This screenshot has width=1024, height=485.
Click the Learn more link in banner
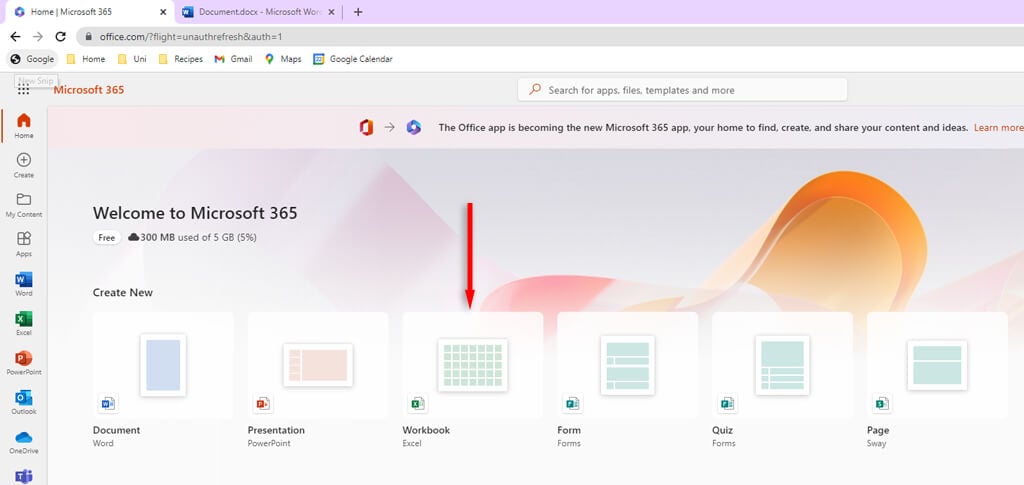click(999, 128)
